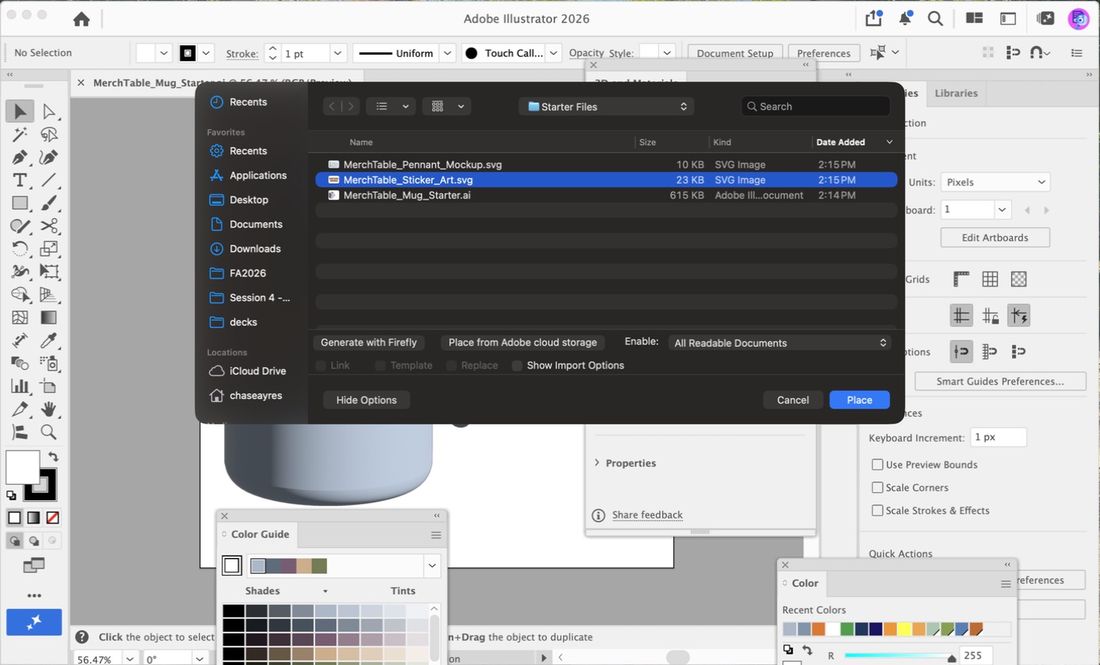Enable Scale Corners checkbox
This screenshot has height=665, width=1100.
coord(877,488)
